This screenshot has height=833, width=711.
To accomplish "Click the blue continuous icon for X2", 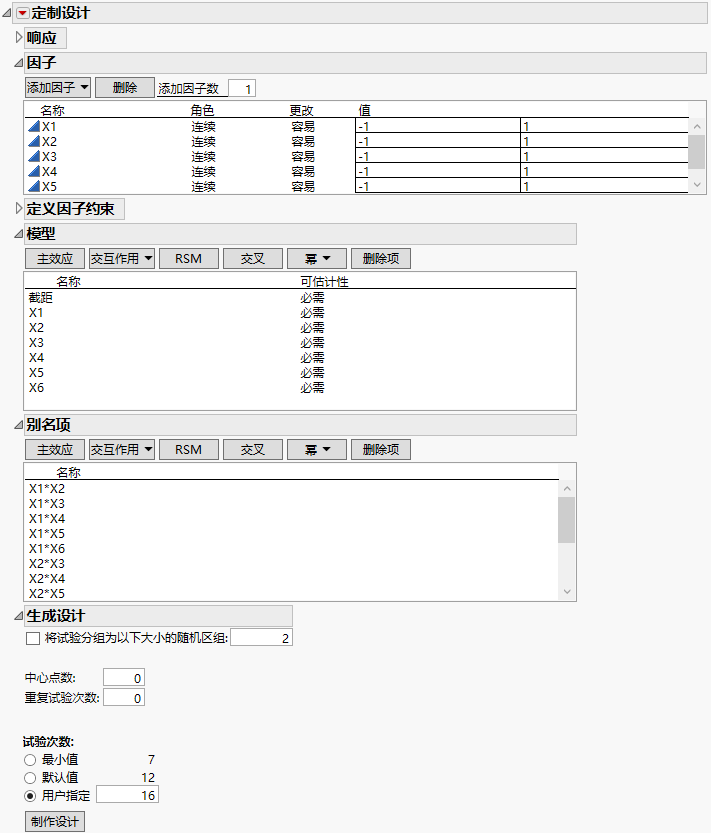I will pos(33,141).
